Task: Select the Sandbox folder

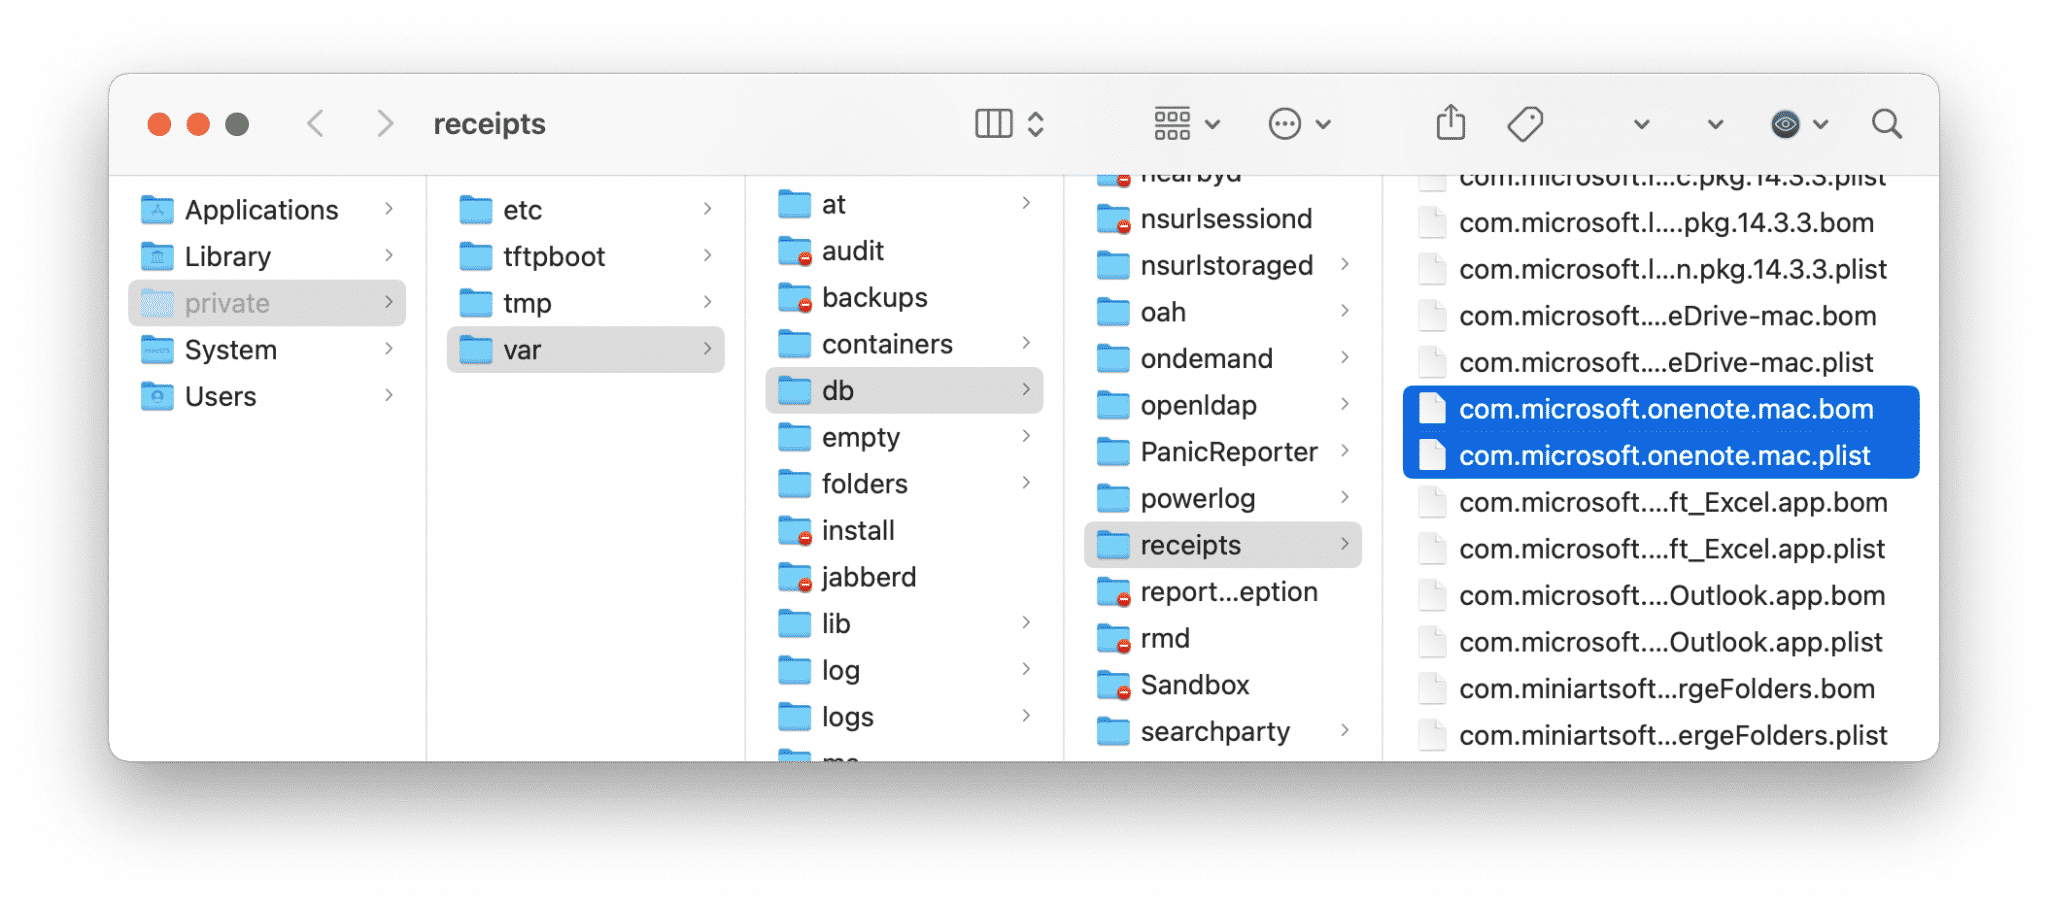Action: pos(1223,685)
